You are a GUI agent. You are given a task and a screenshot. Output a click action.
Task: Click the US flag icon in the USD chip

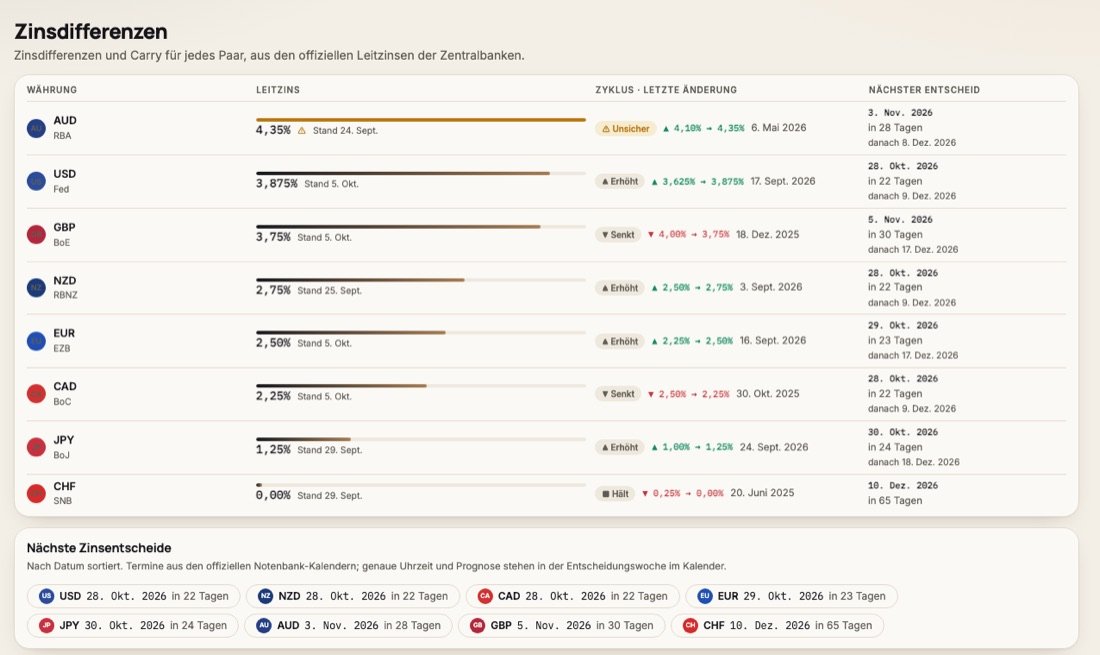click(x=46, y=596)
